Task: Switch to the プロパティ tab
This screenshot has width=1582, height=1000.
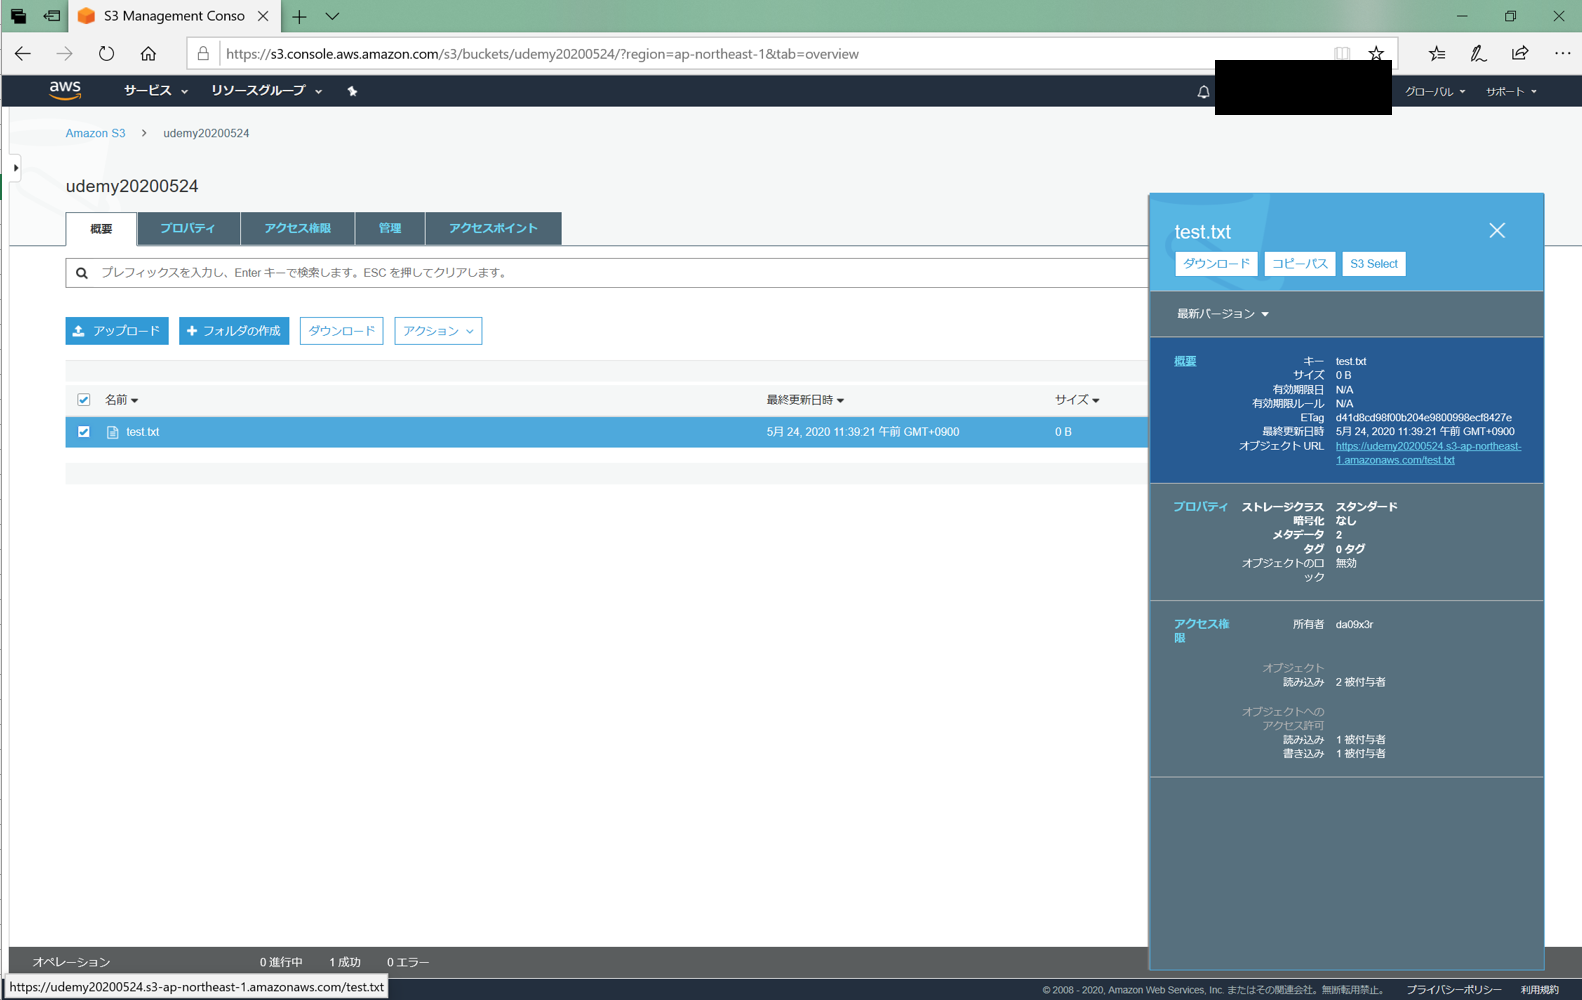Action: pos(188,228)
